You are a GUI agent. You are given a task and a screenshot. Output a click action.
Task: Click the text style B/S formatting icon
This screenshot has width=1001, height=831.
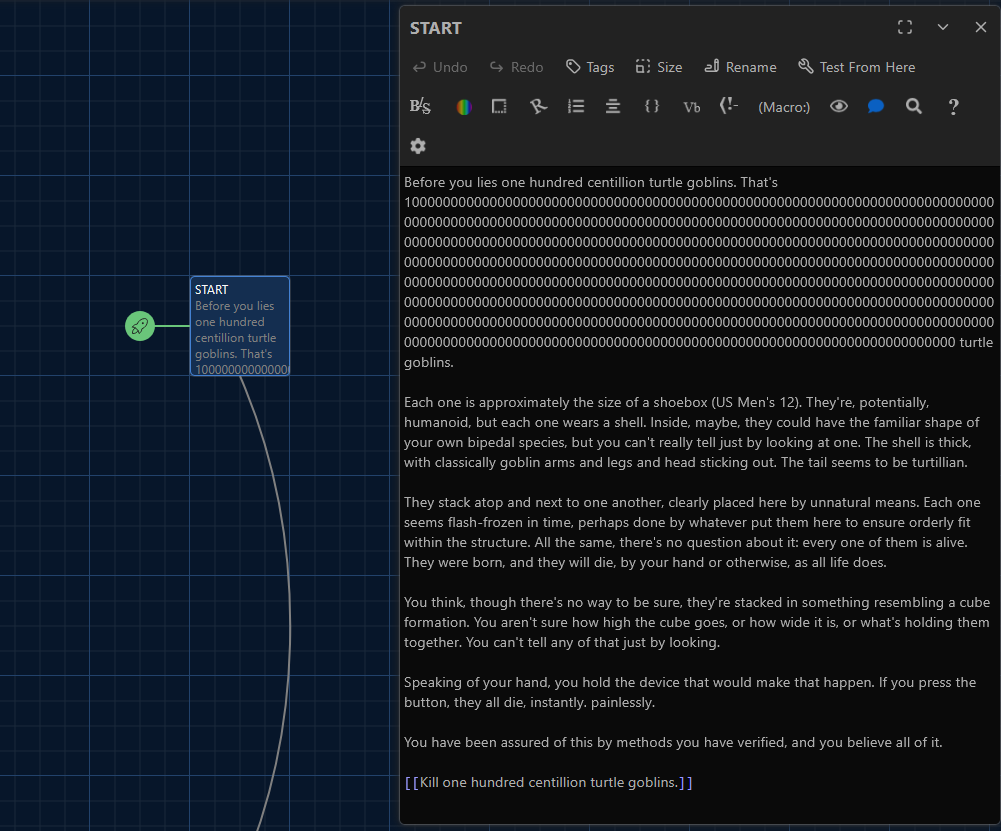pos(420,107)
